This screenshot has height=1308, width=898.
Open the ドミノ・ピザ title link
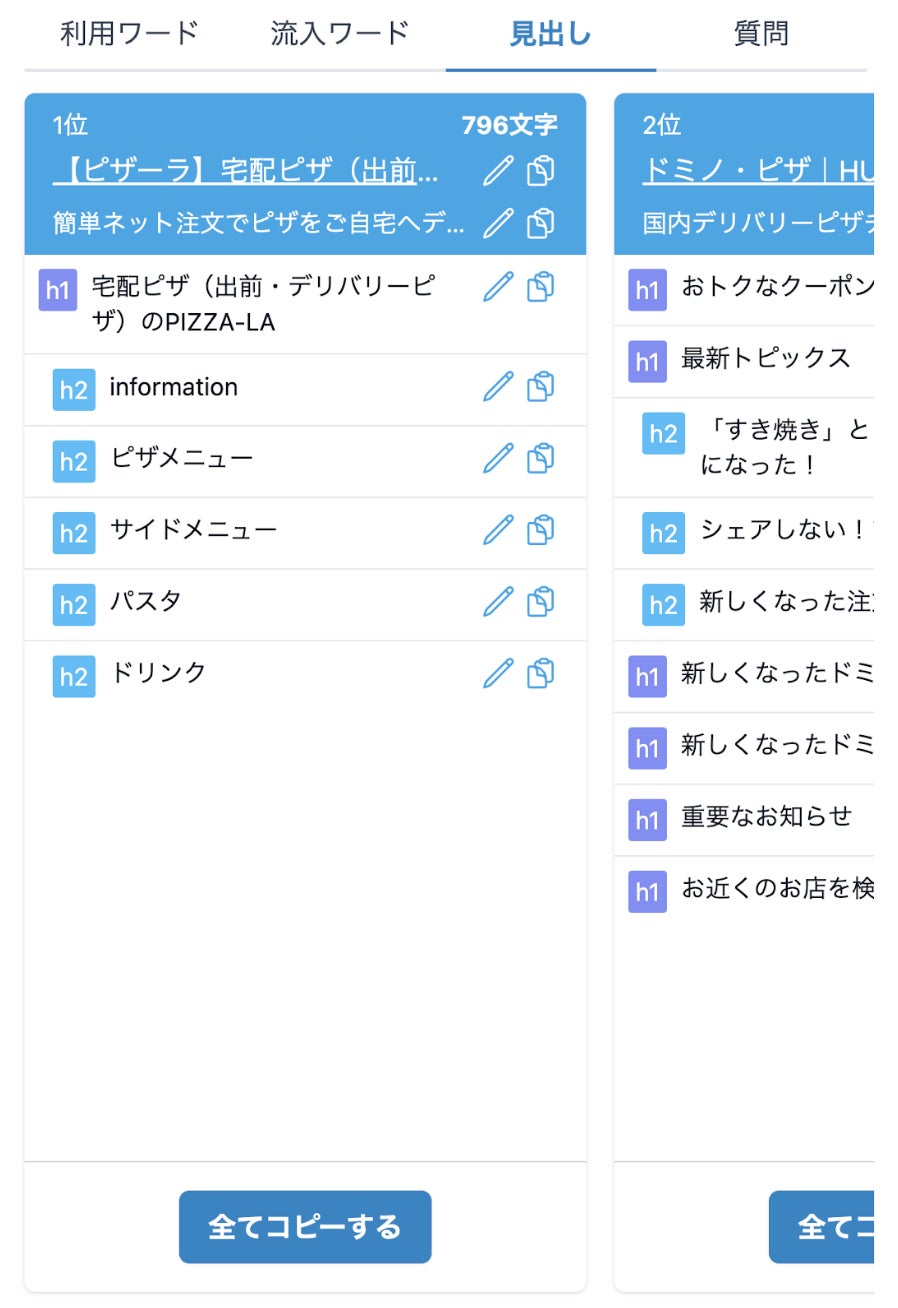click(x=758, y=172)
